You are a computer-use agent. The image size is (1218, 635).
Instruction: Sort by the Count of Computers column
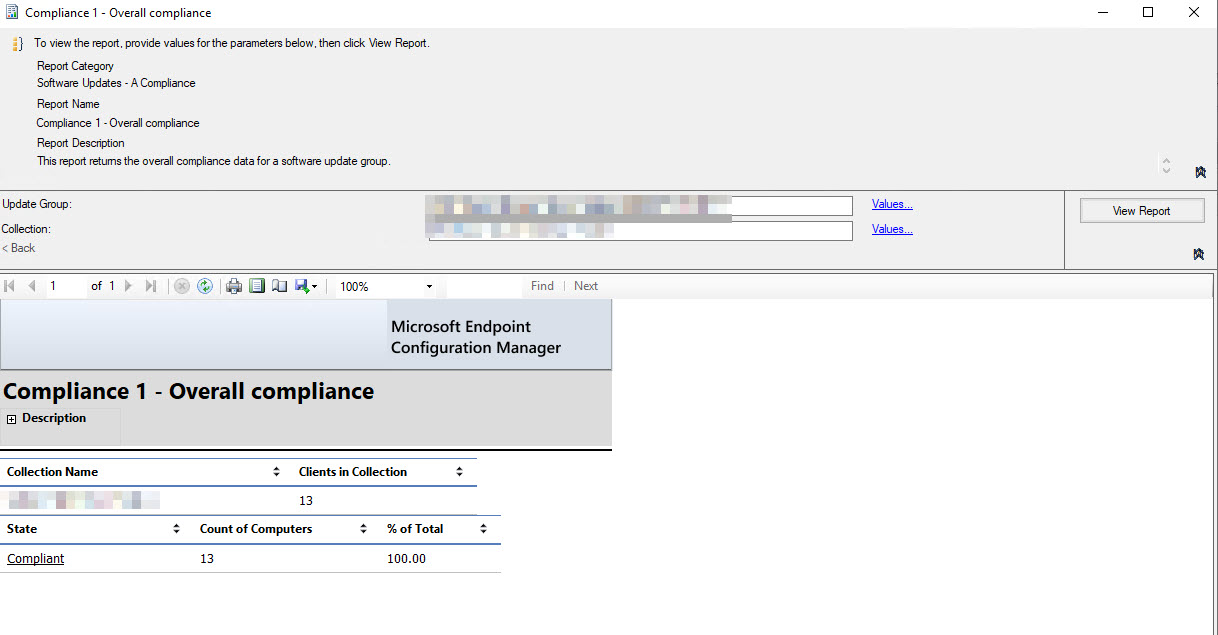coord(363,529)
